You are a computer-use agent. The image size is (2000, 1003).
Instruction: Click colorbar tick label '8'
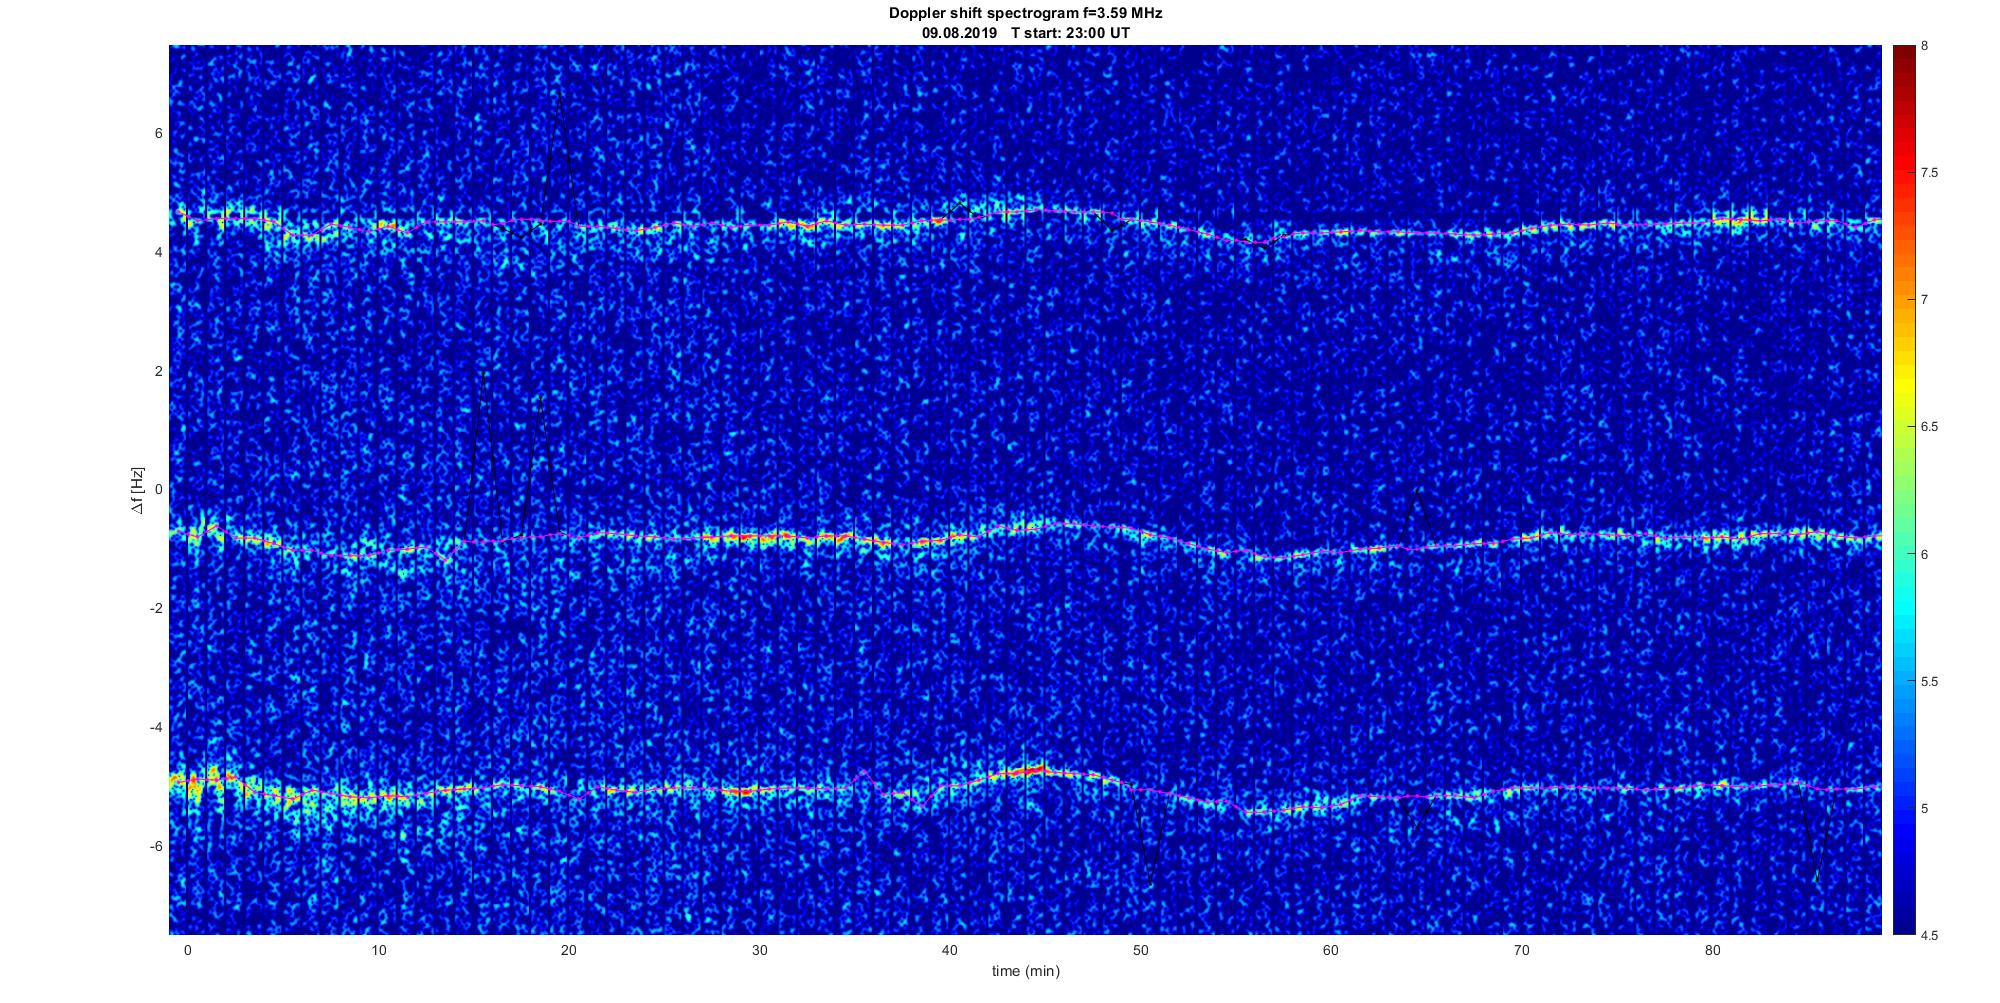tap(1925, 46)
